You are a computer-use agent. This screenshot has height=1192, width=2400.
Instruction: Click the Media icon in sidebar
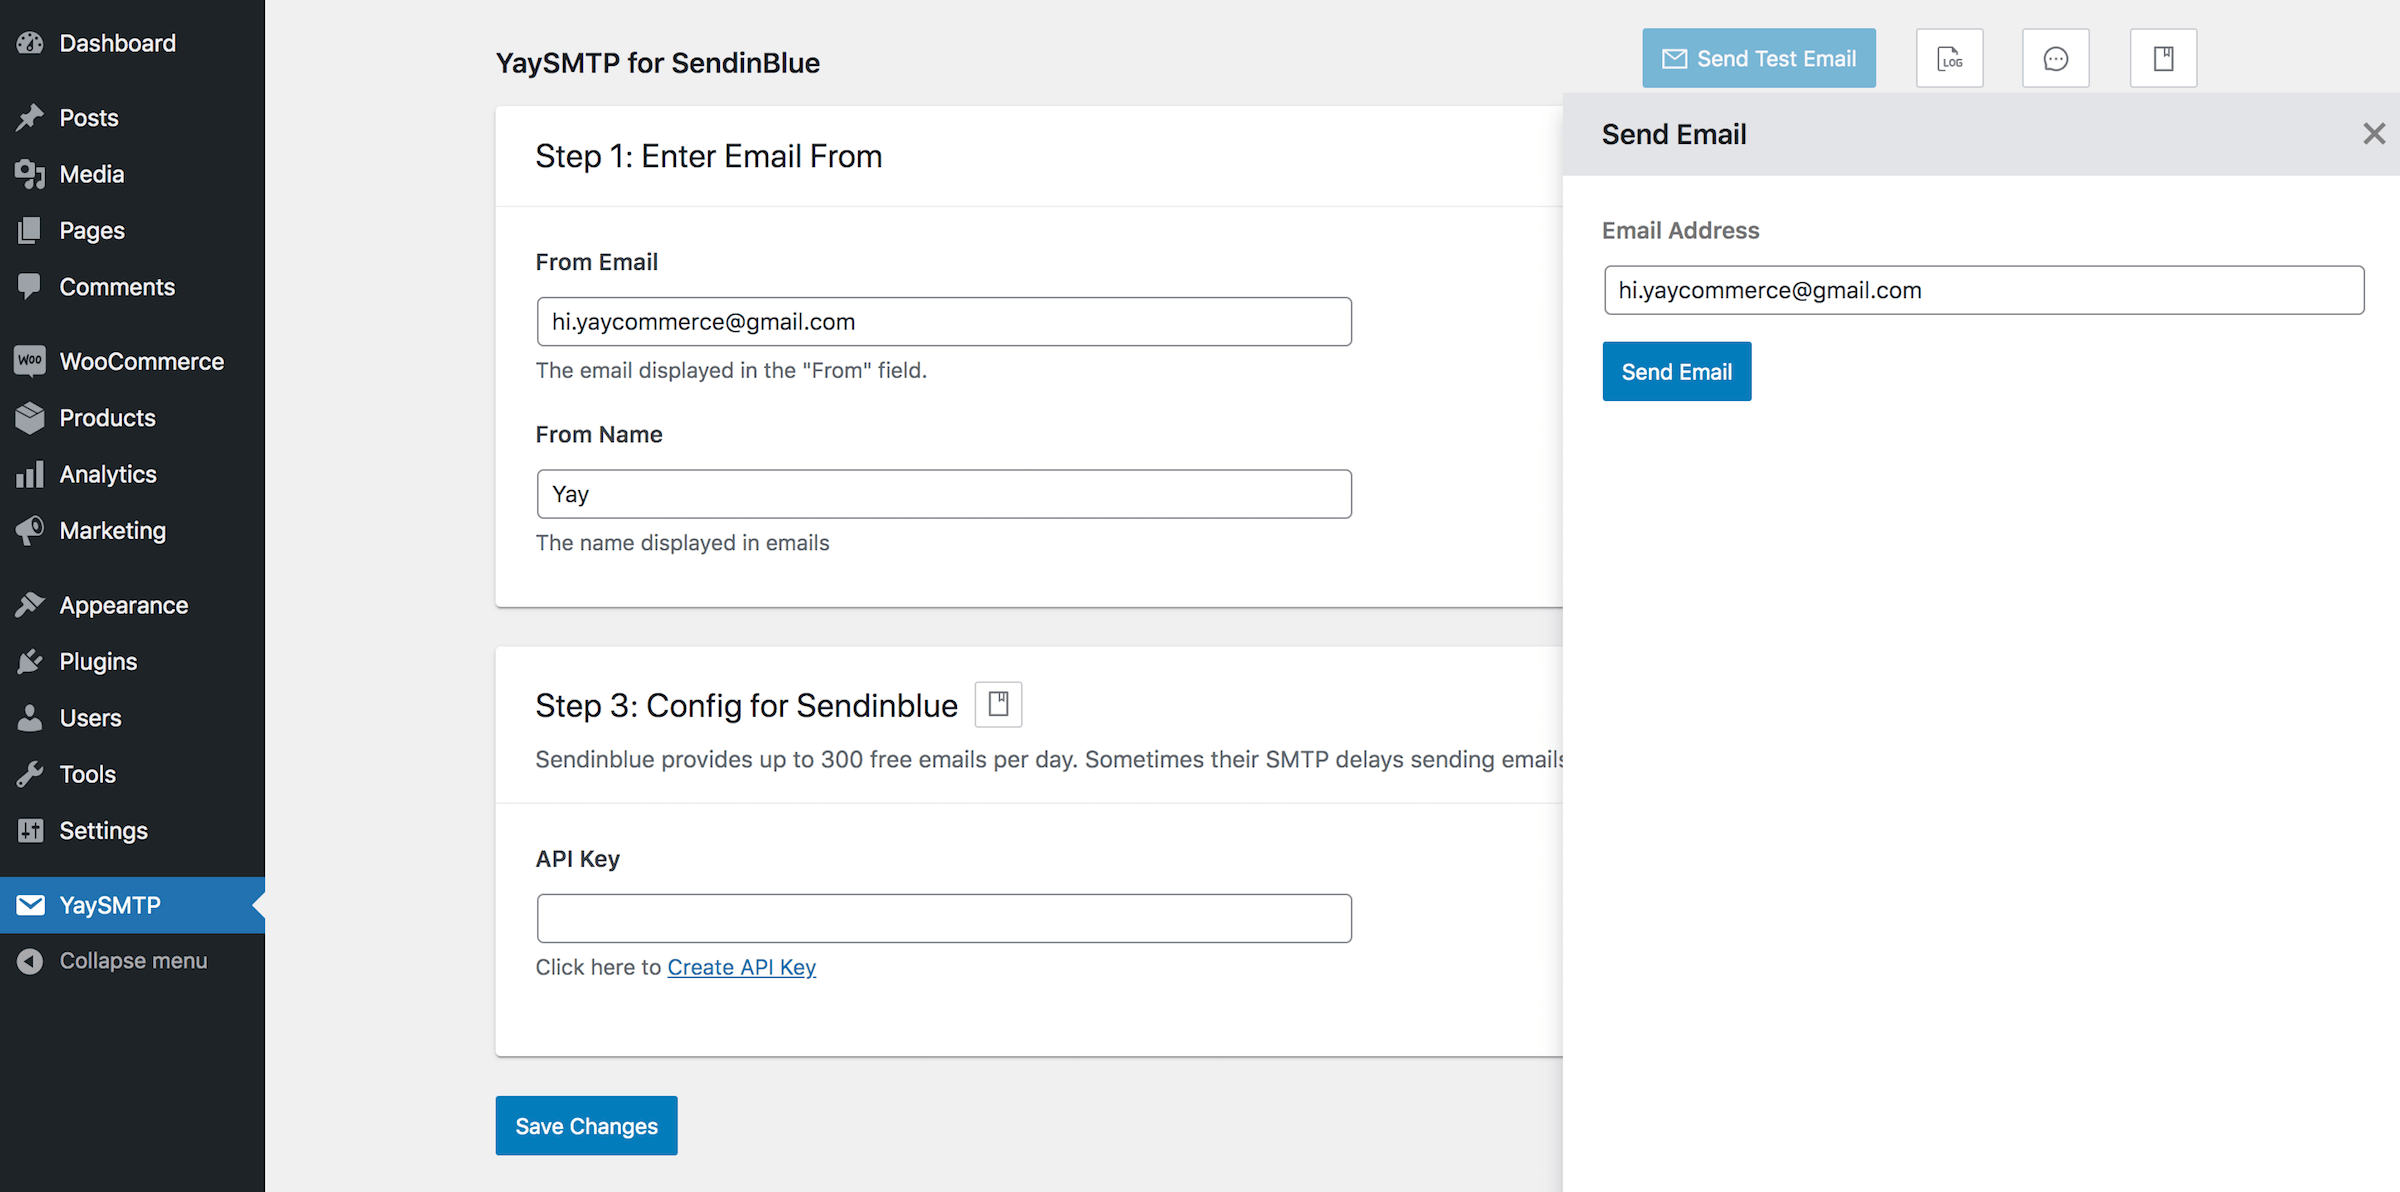[30, 174]
